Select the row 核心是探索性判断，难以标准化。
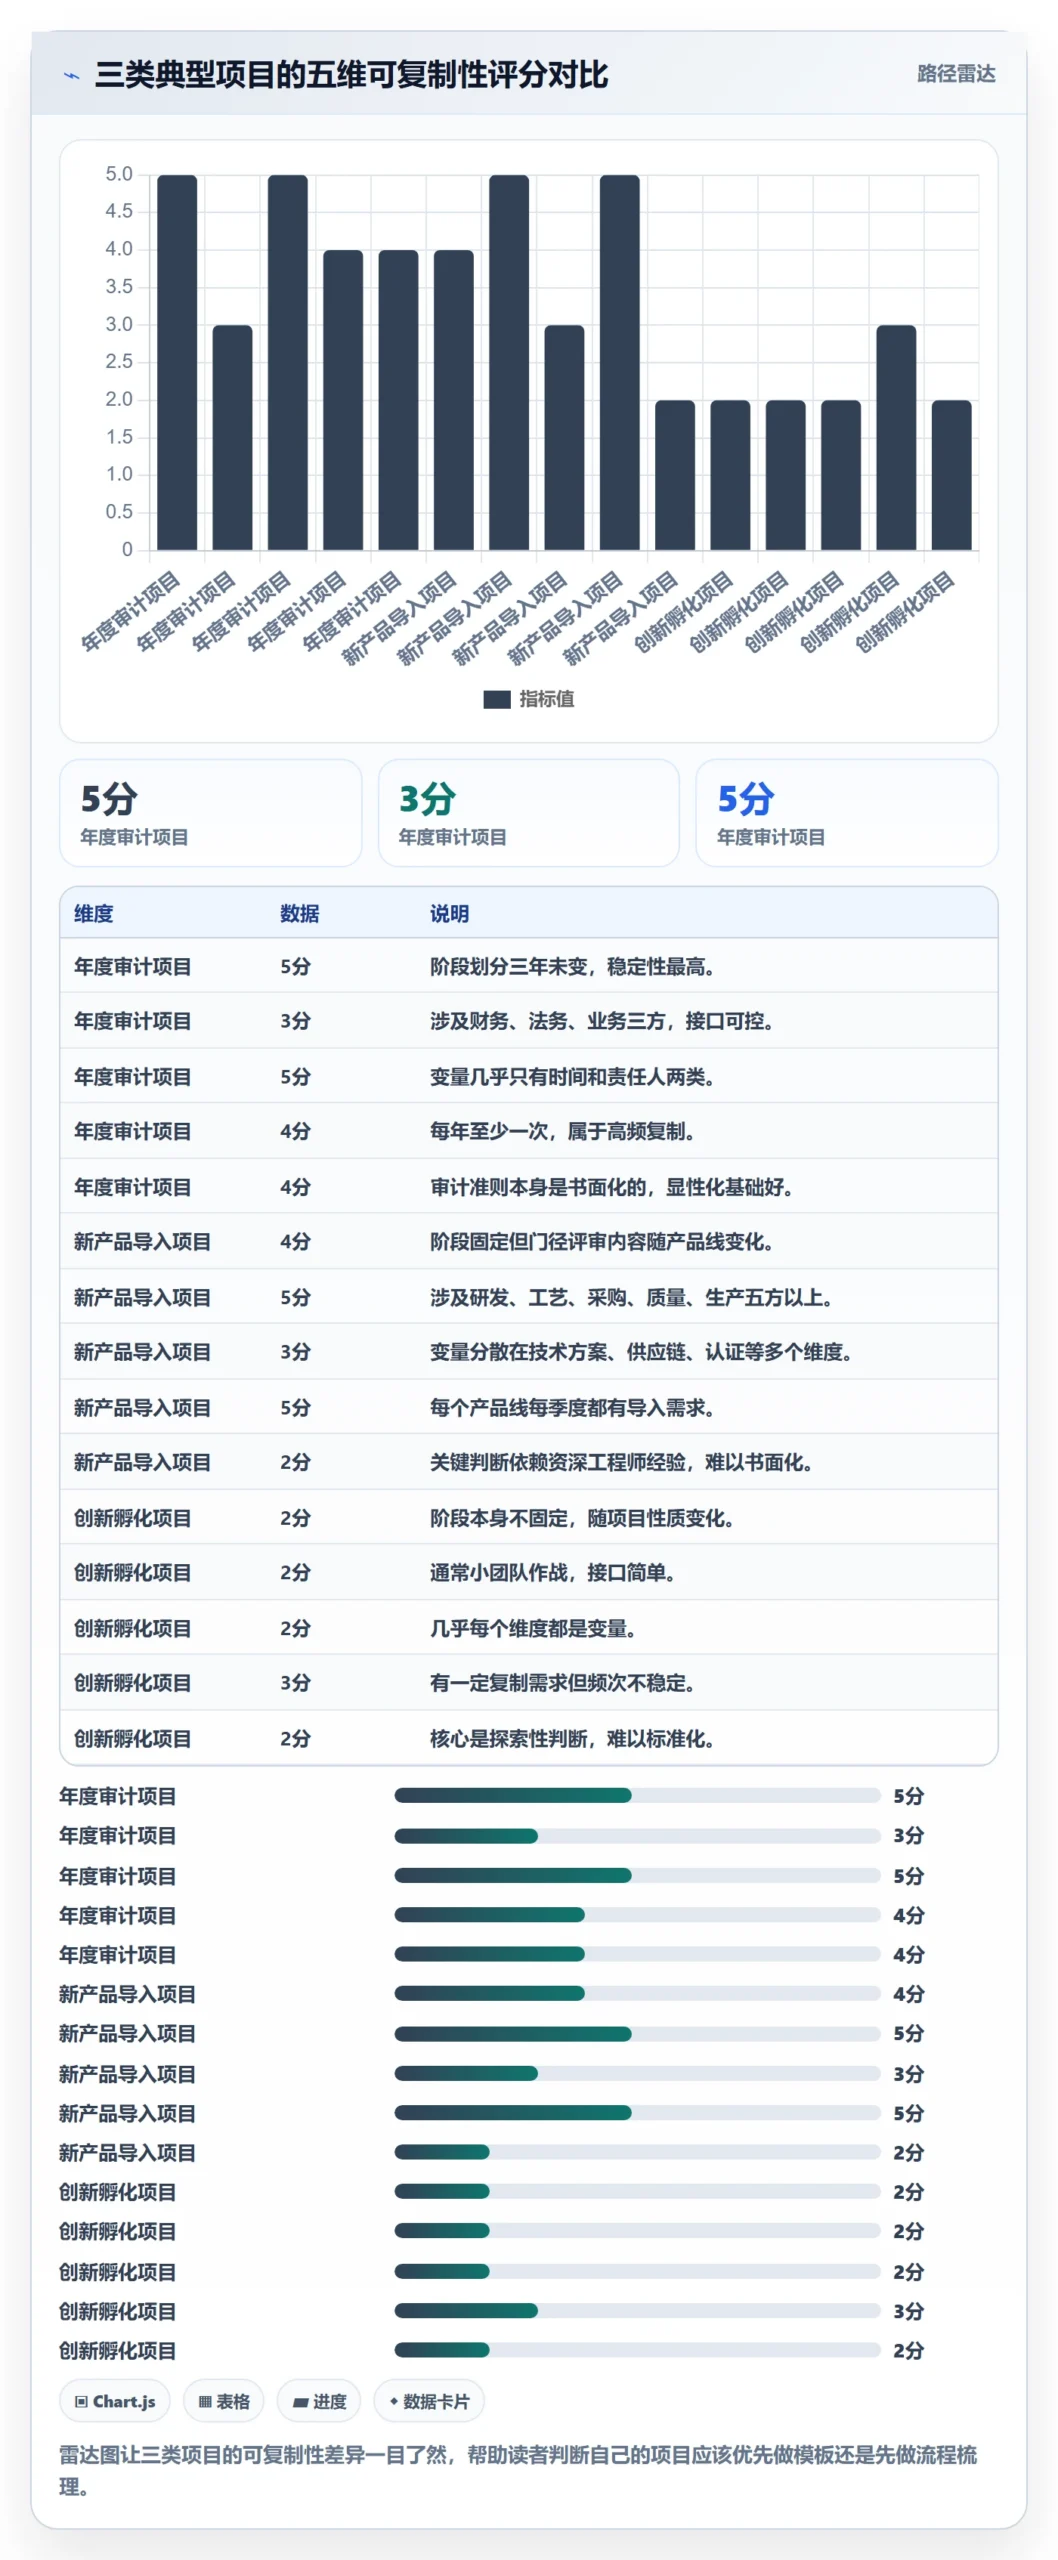1058x2560 pixels. click(x=529, y=1738)
